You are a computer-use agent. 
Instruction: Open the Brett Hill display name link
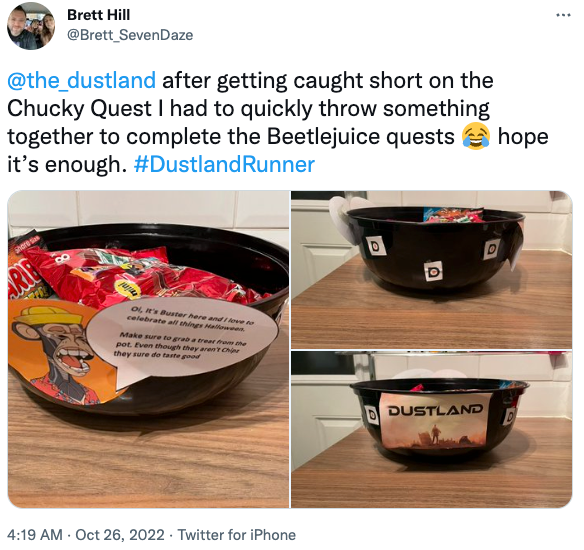pyautogui.click(x=98, y=15)
